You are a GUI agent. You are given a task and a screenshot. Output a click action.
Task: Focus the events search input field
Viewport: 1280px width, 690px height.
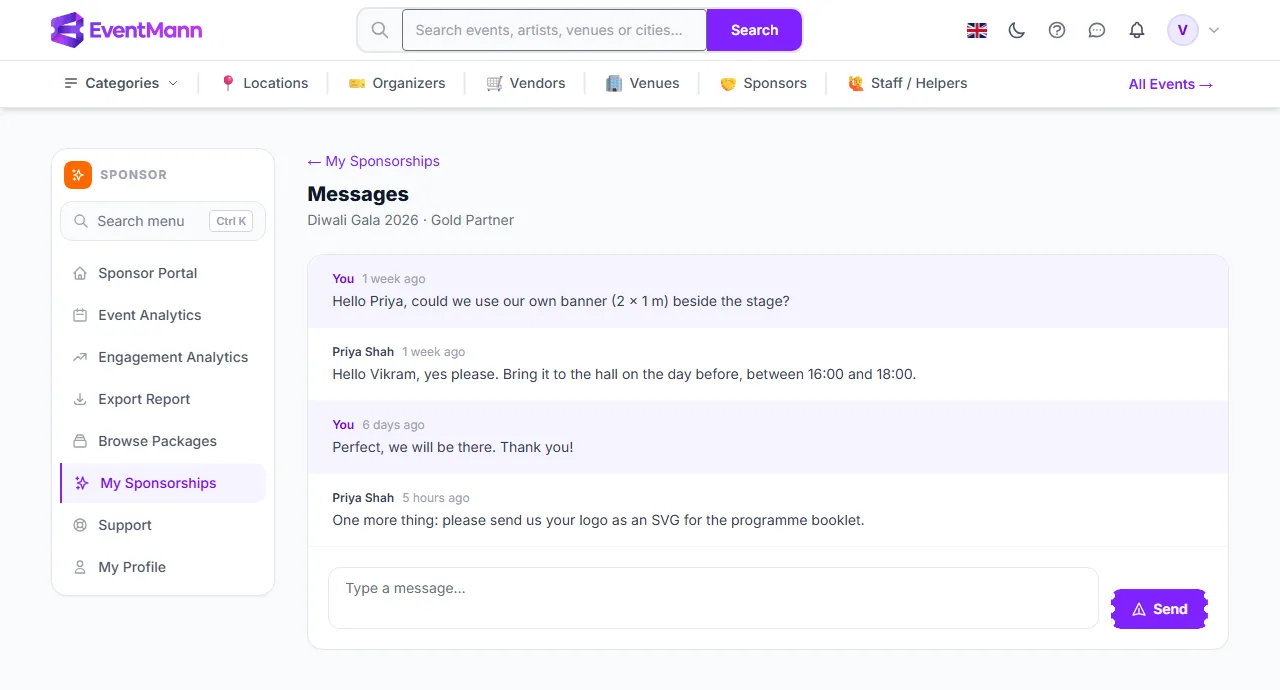555,30
